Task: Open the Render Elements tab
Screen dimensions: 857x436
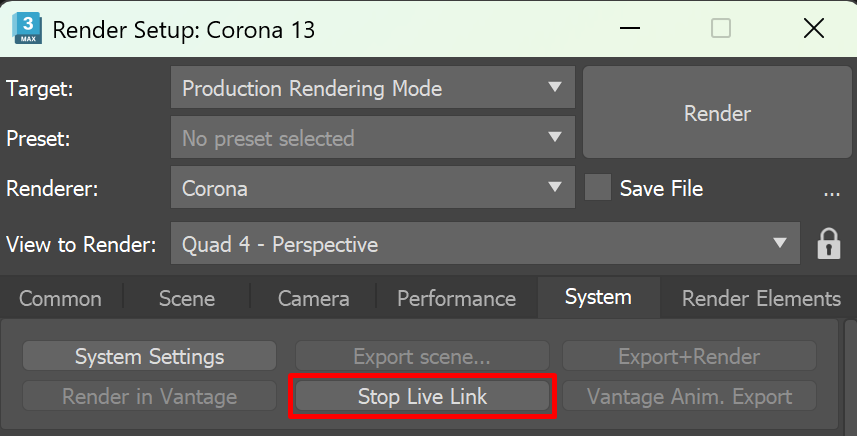Action: (x=760, y=298)
